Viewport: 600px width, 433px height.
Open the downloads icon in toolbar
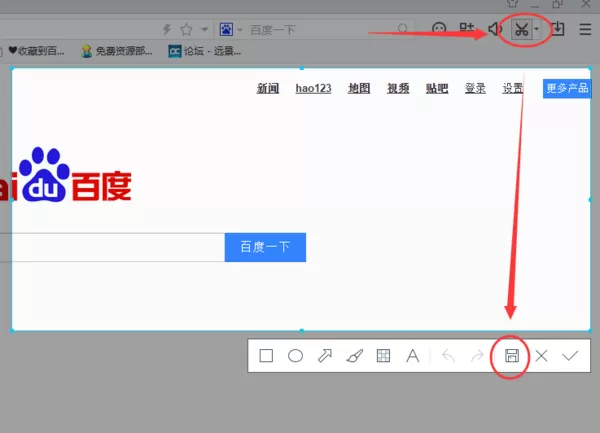pos(558,29)
